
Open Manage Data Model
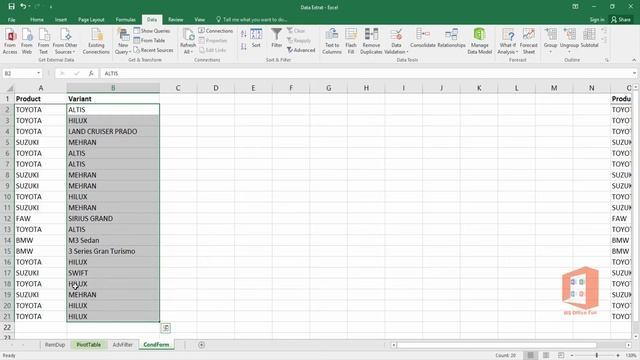pyautogui.click(x=480, y=41)
